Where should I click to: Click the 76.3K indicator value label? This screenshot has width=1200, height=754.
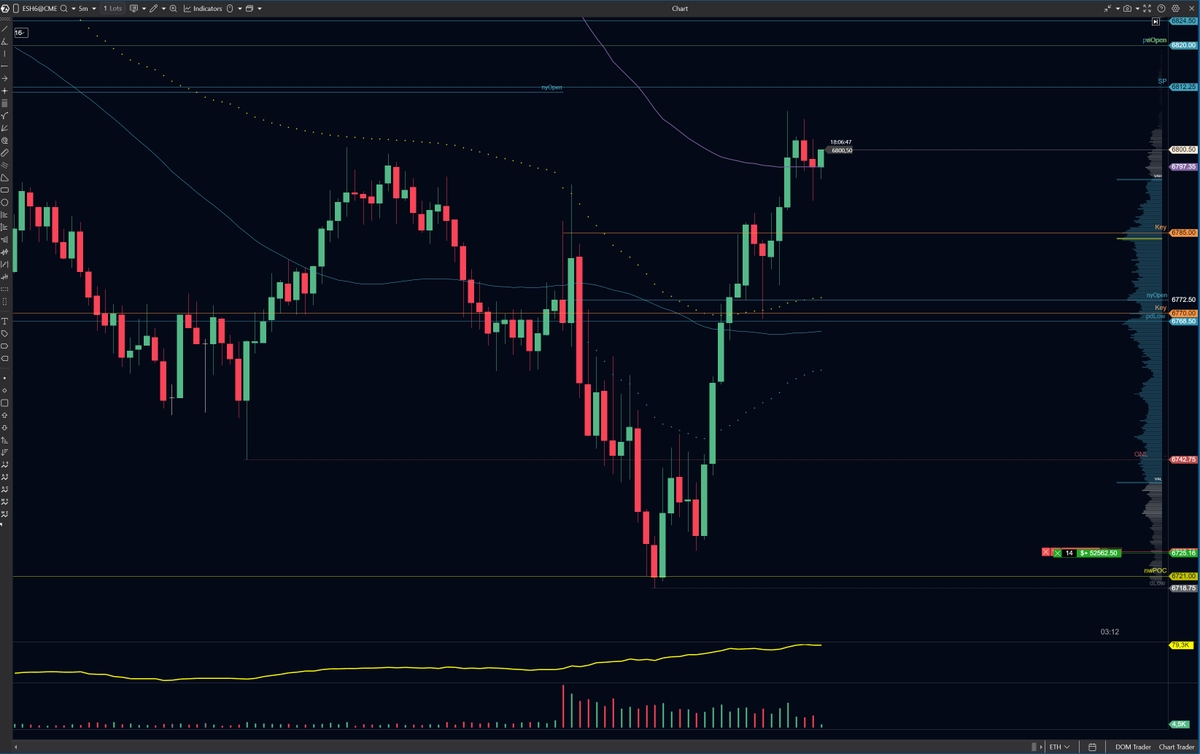pyautogui.click(x=1183, y=645)
